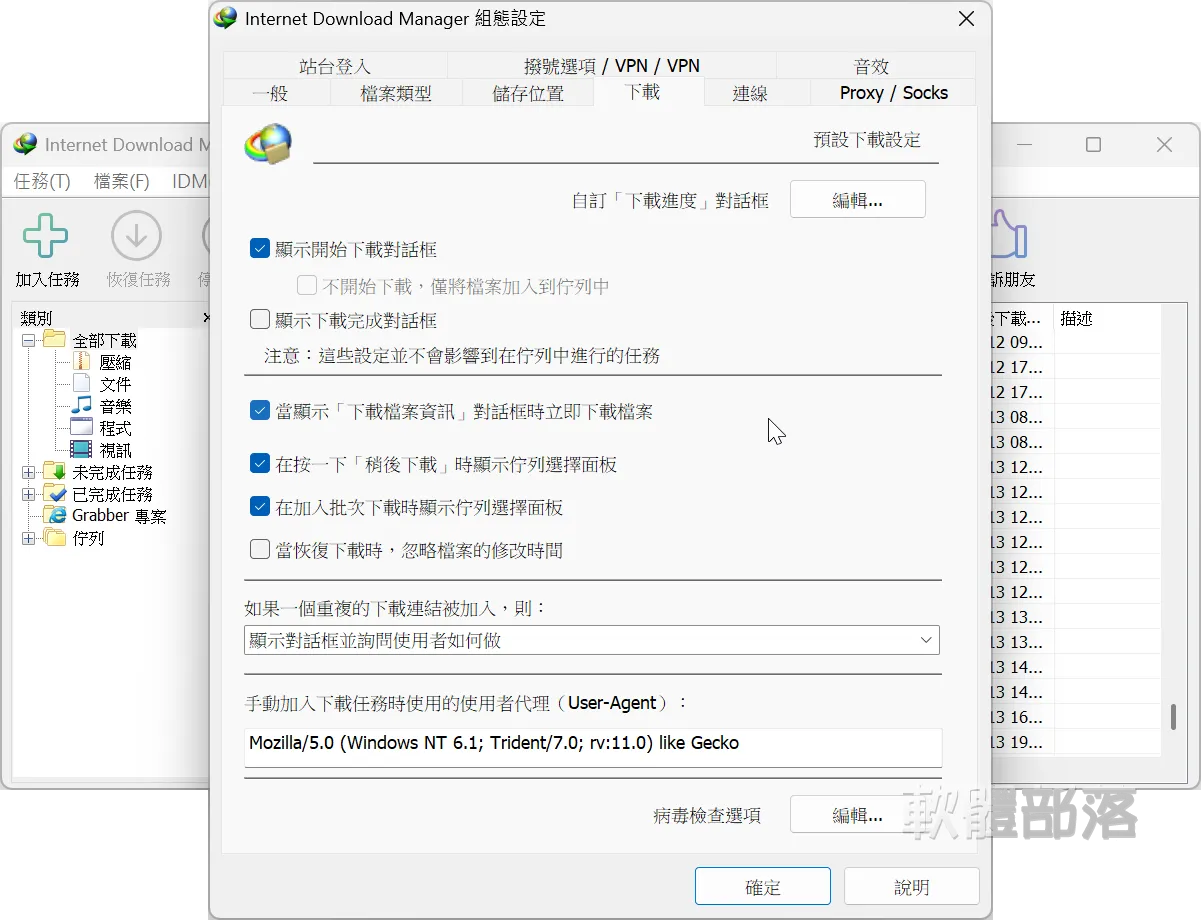Open 任務(T) menu in main window
1201x920 pixels.
coord(42,181)
